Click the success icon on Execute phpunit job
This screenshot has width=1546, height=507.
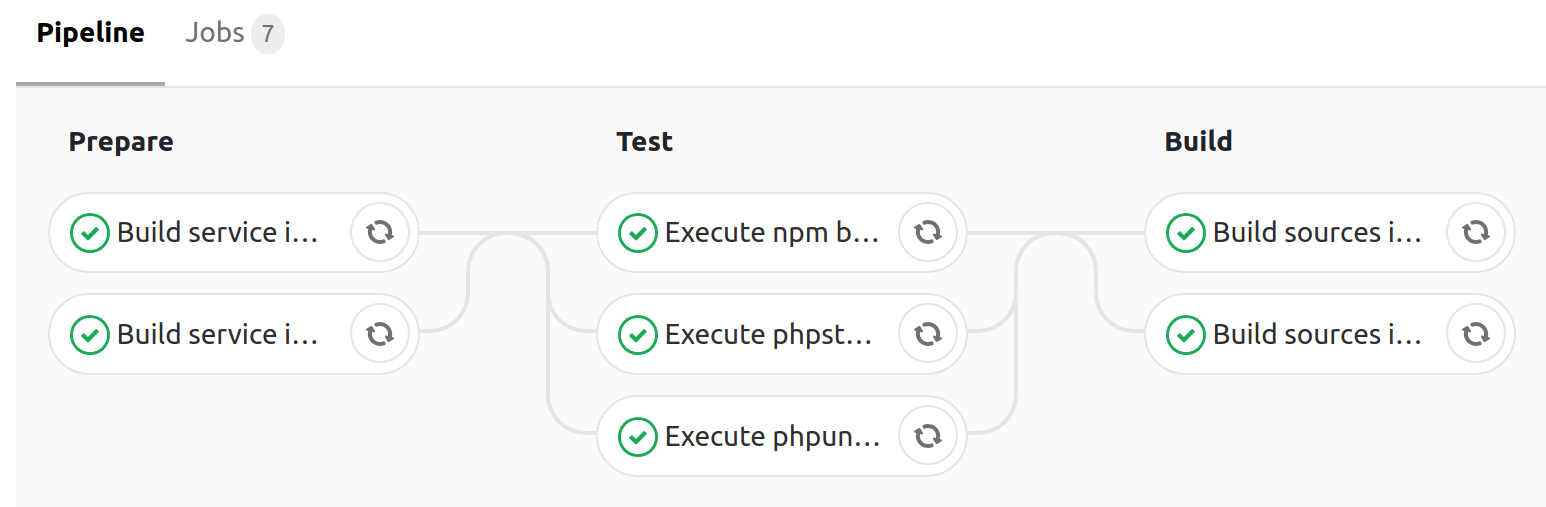tap(637, 436)
